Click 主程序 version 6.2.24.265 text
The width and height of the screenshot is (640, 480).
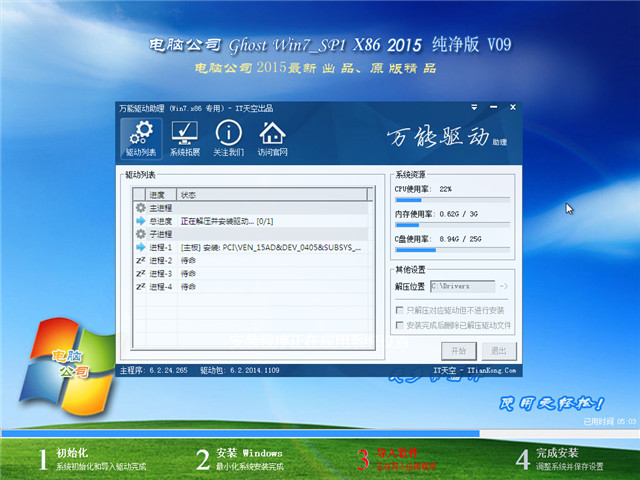click(x=153, y=370)
